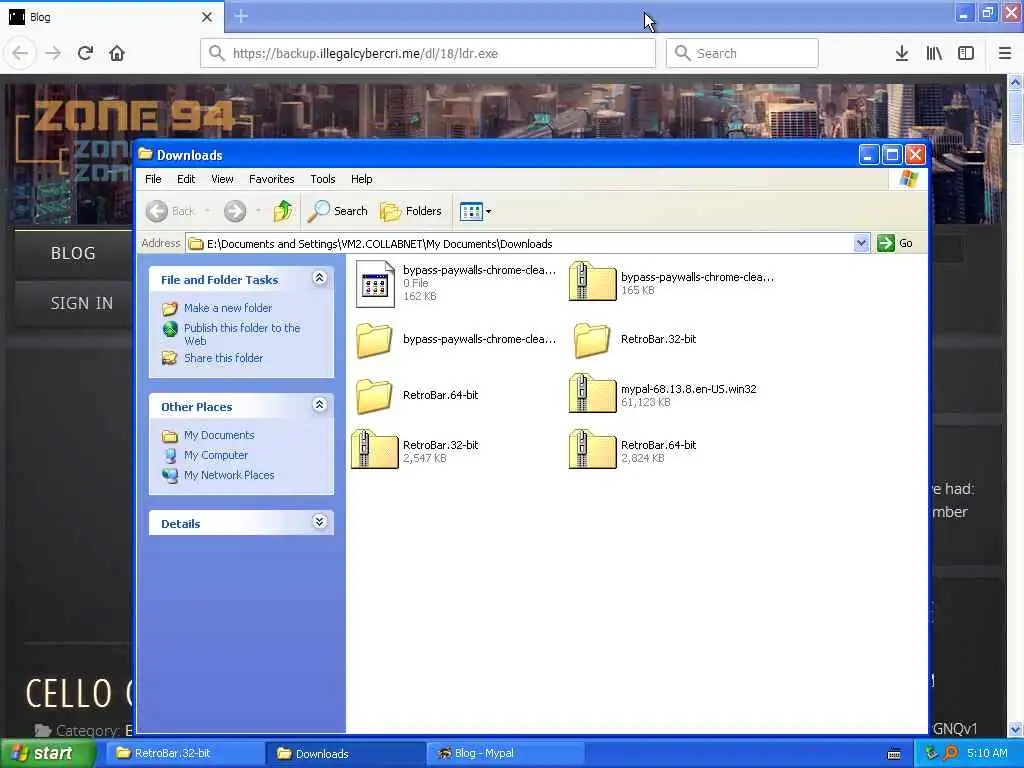Collapse File and Folder Tasks panel
Viewport: 1024px width, 768px height.
tap(319, 278)
